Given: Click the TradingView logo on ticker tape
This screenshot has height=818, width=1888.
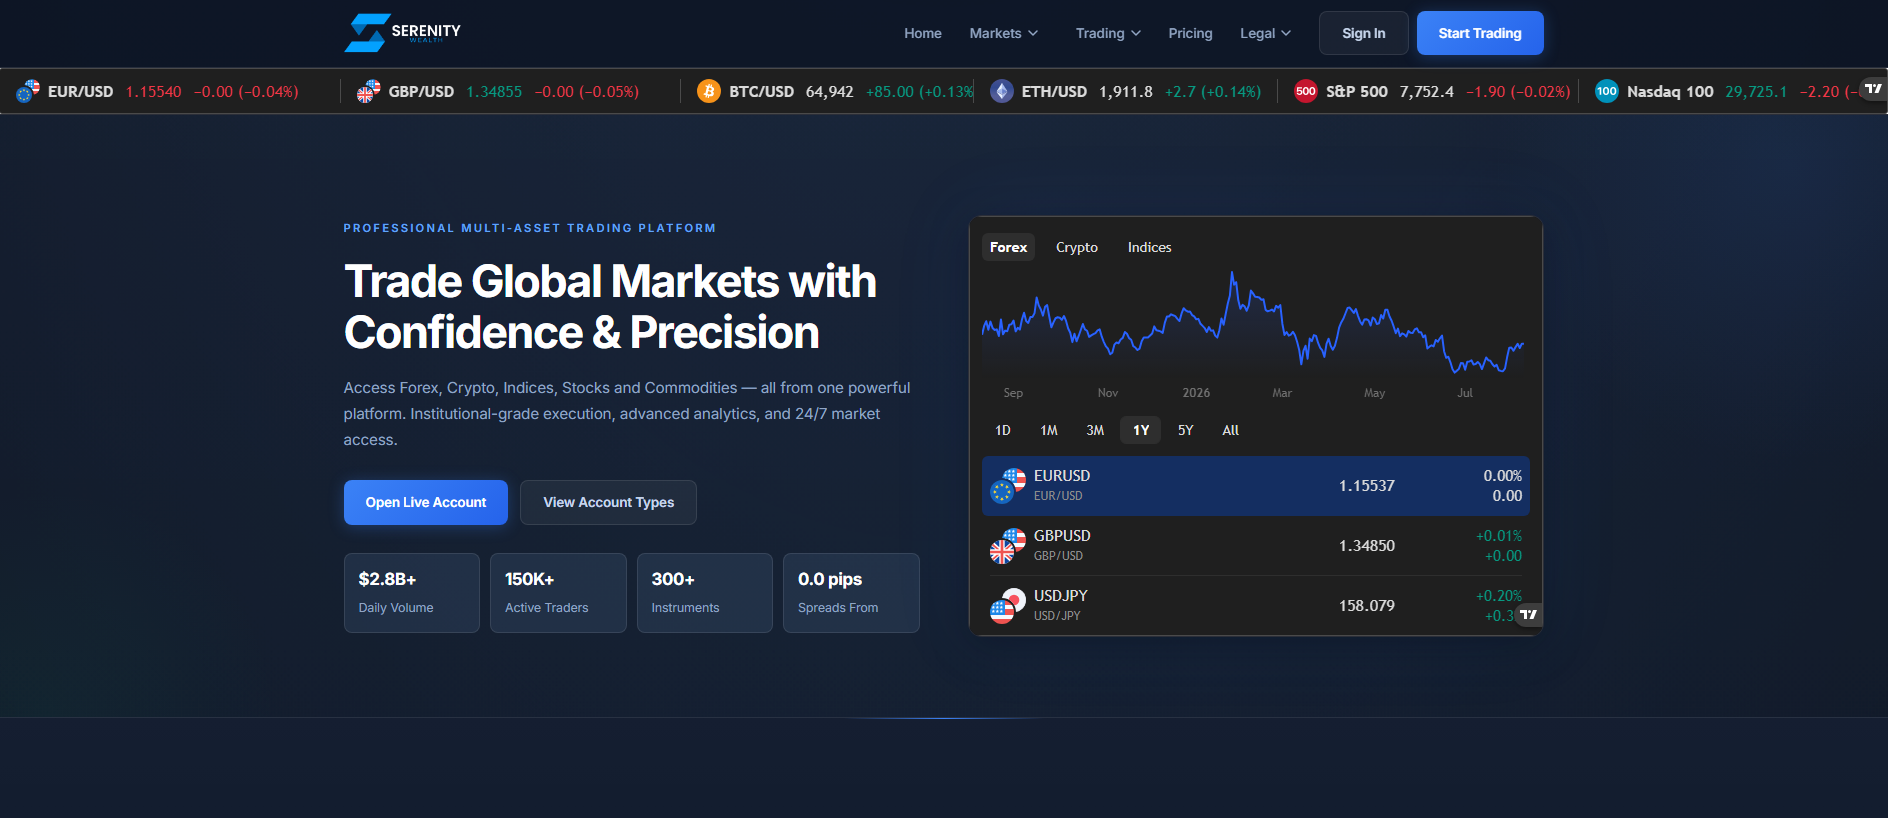Looking at the screenshot, I should pyautogui.click(x=1873, y=89).
